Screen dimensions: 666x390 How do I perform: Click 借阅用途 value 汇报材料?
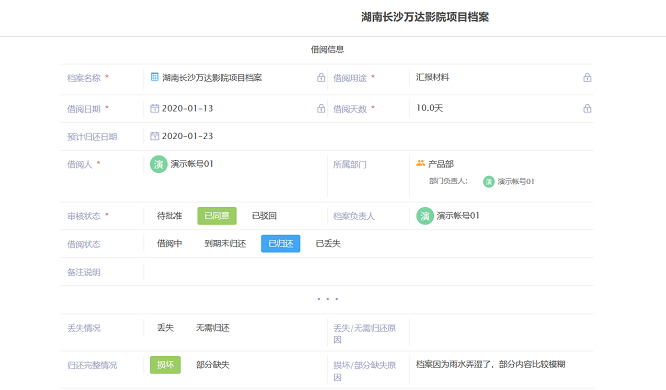pos(432,77)
